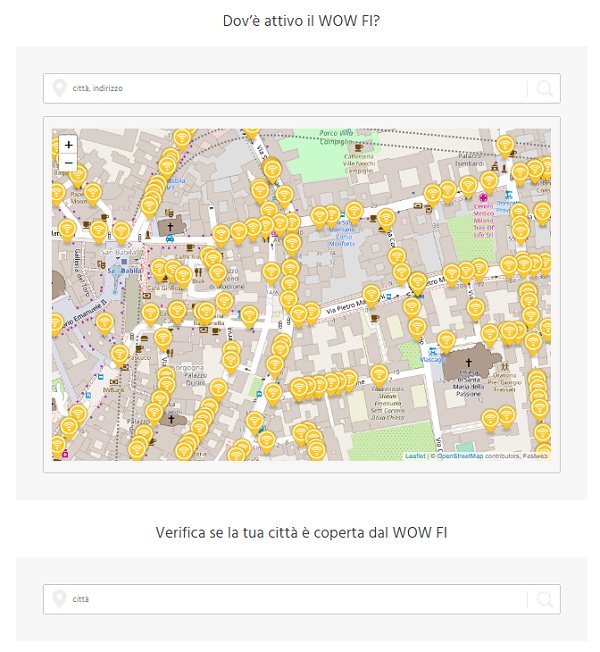This screenshot has width=600, height=652.
Task: Click 'Chiesa di Santa Maria della Passione' label
Action: point(469,383)
